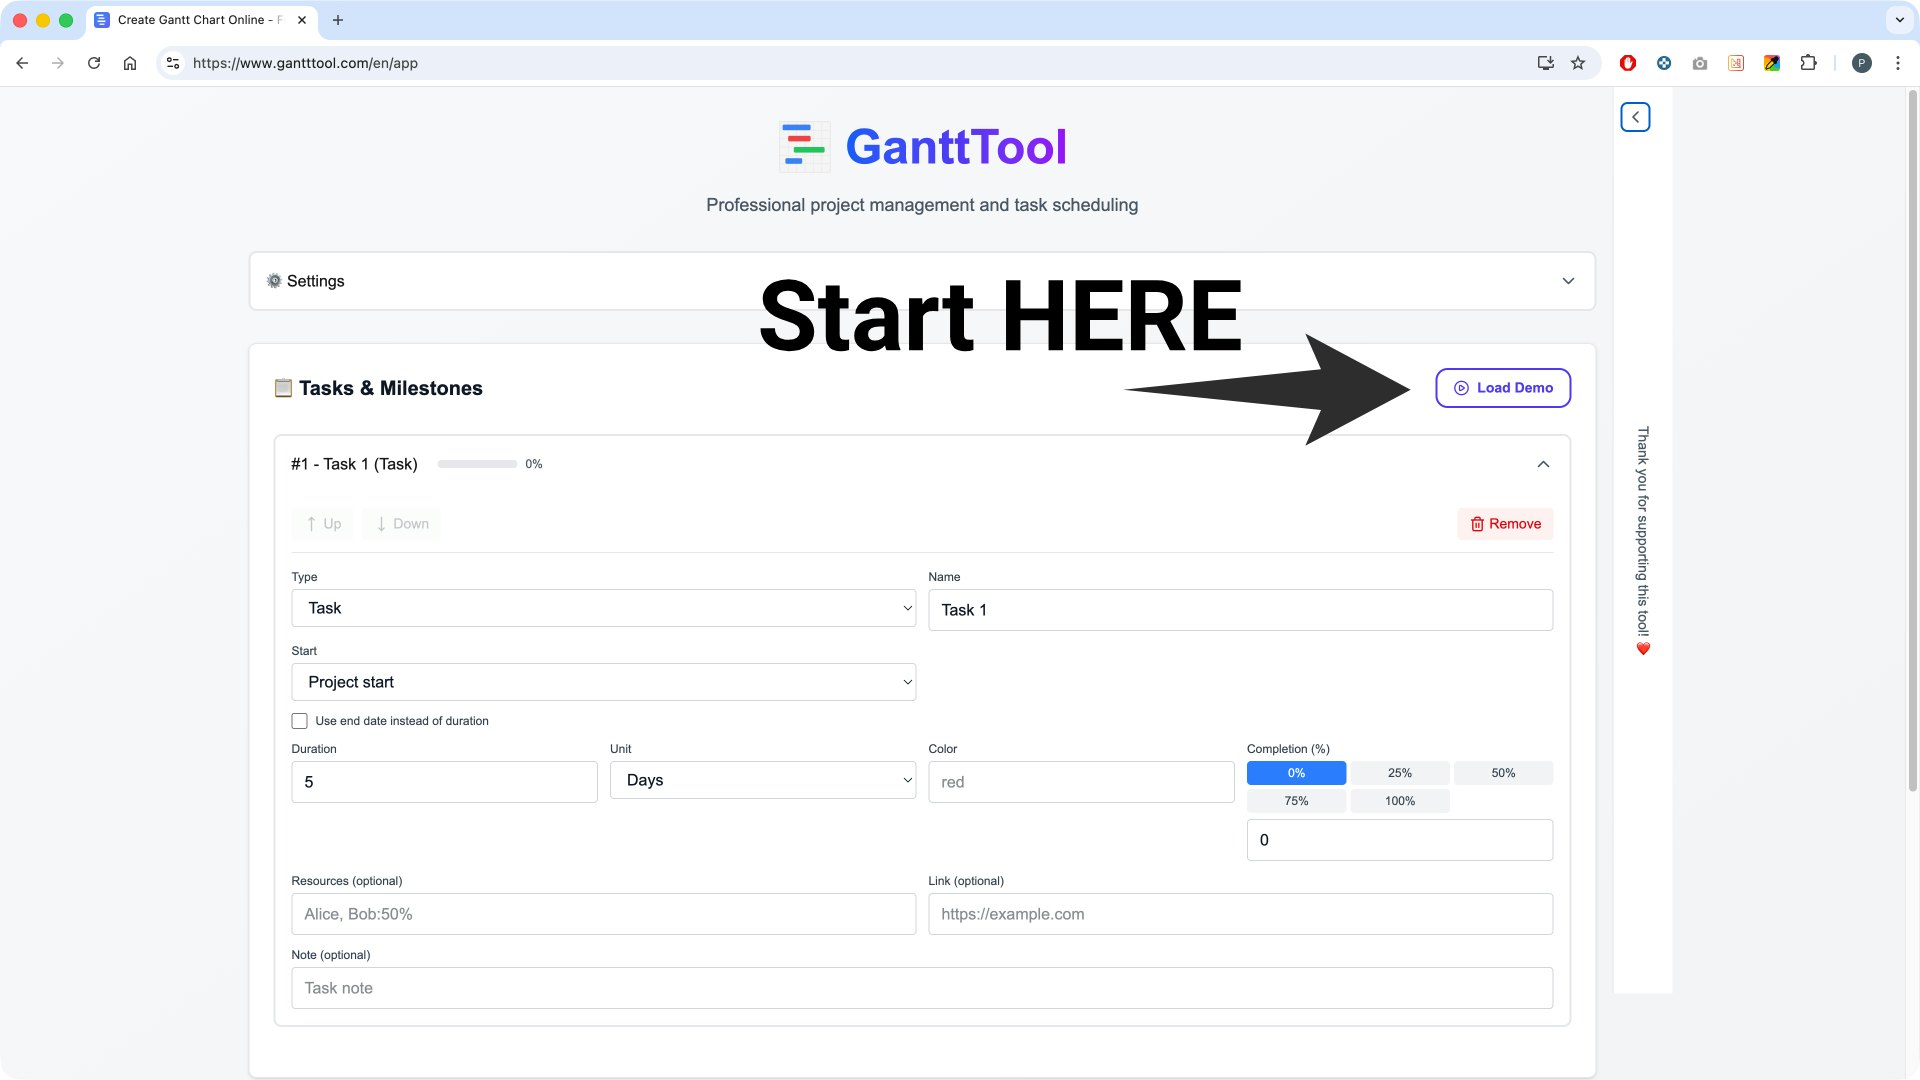Click the GanttTool logo icon
Image resolution: width=1920 pixels, height=1080 pixels.
[804, 147]
